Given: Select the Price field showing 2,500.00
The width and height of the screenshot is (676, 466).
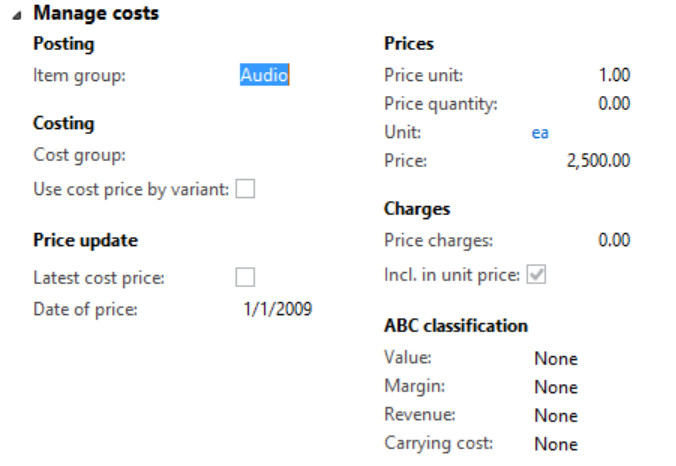Looking at the screenshot, I should 598,160.
